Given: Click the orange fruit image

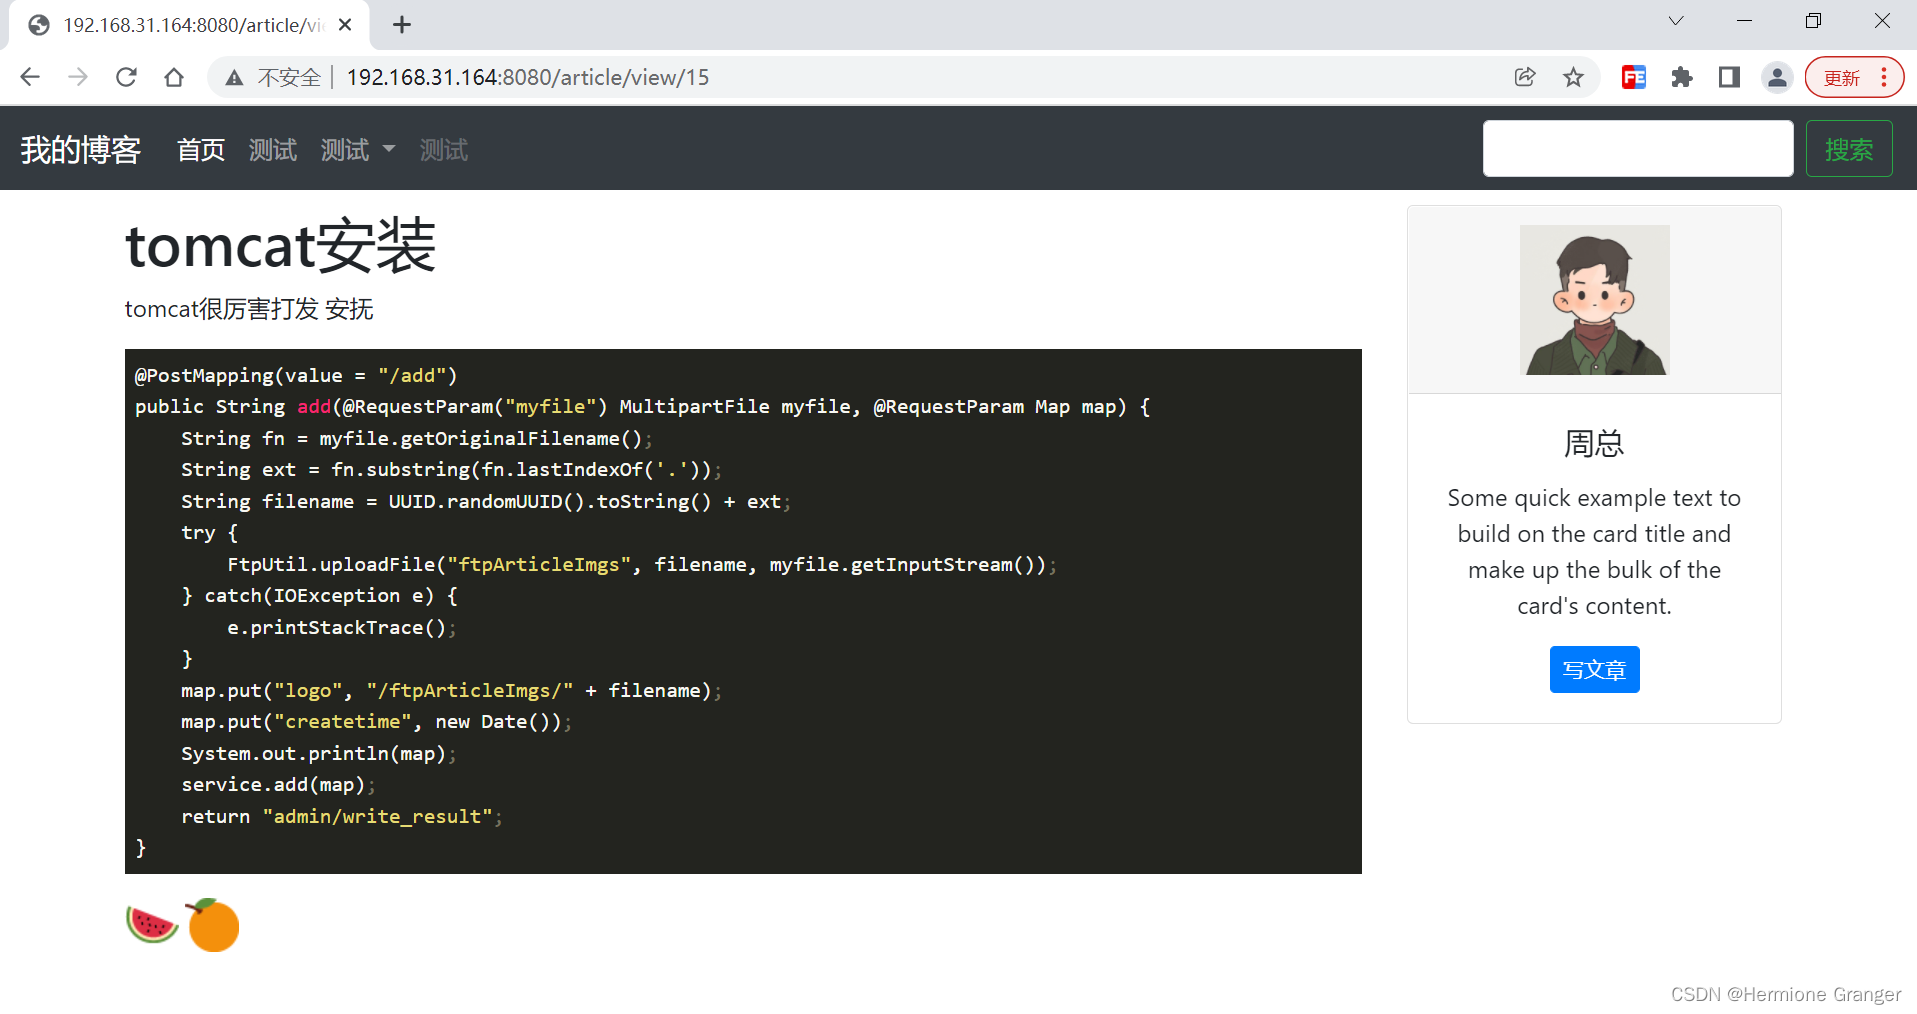Looking at the screenshot, I should [x=213, y=925].
